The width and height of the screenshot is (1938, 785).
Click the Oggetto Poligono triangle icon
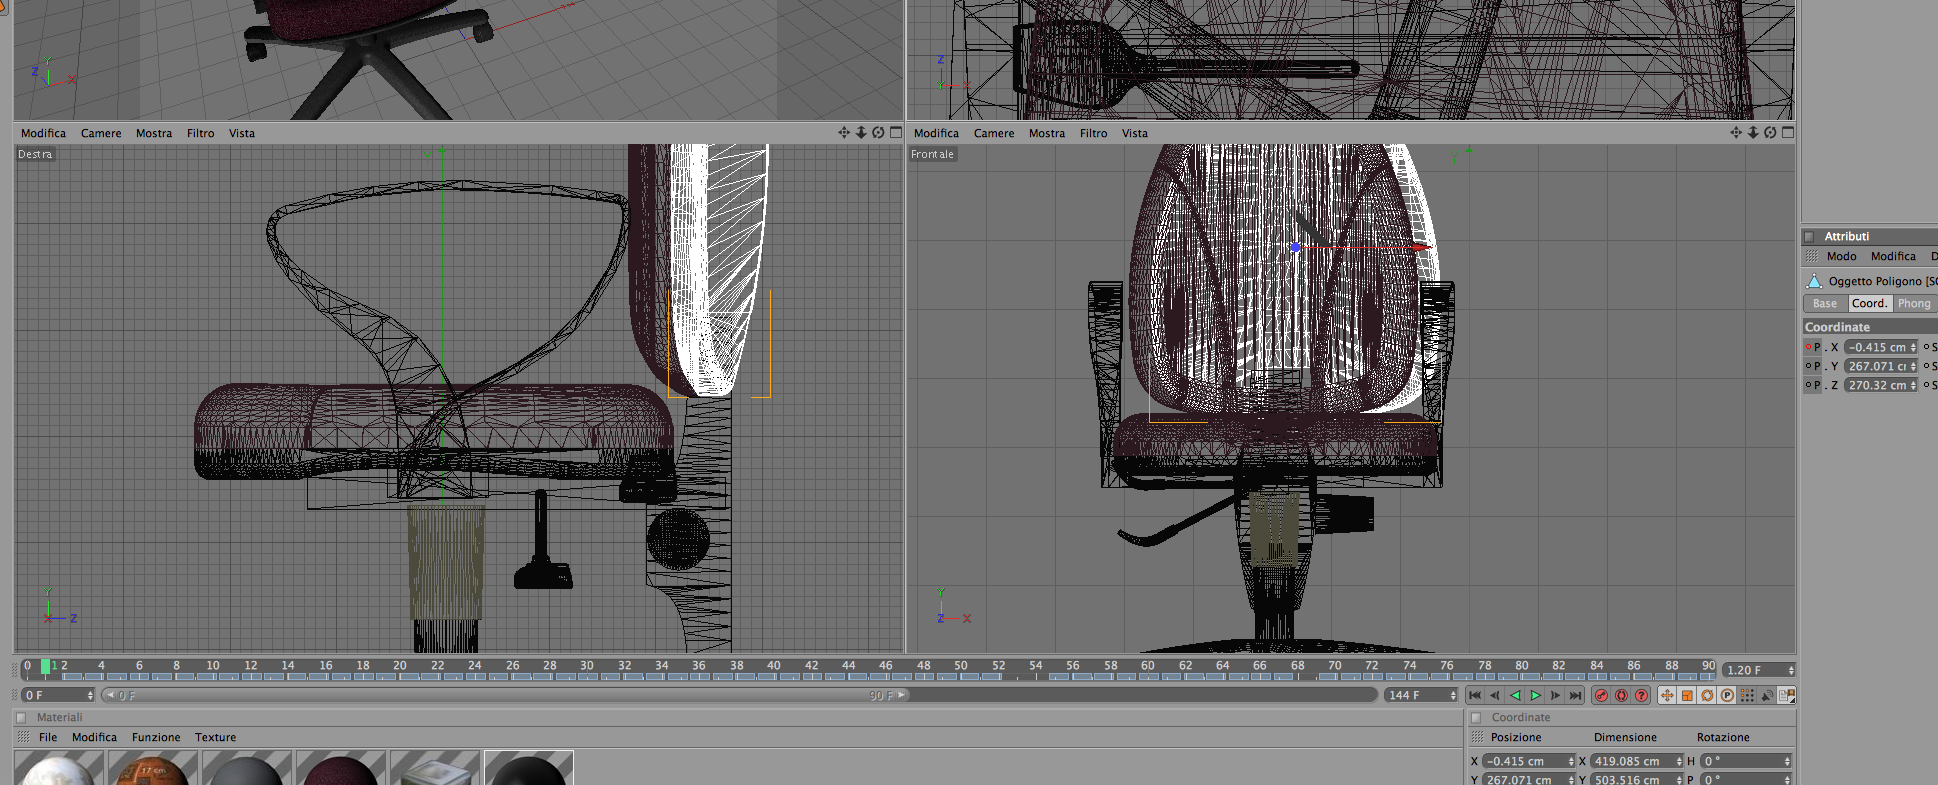coord(1814,281)
